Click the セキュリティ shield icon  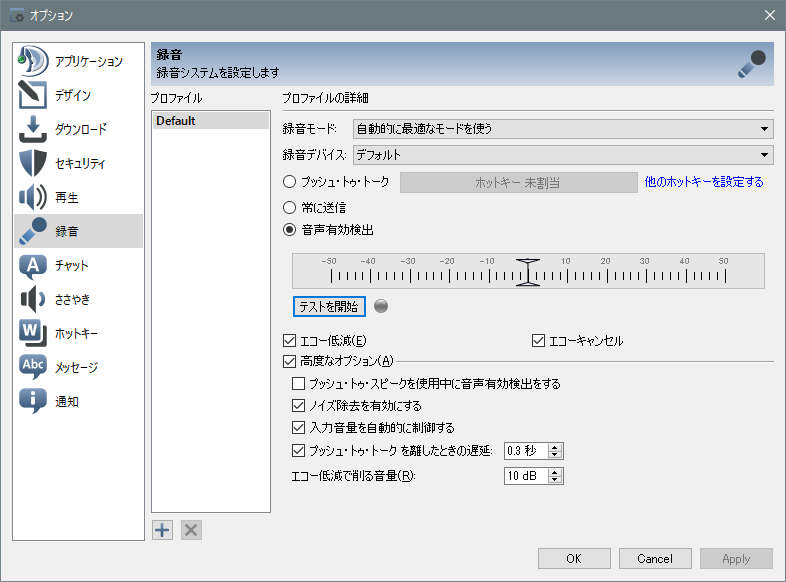click(33, 163)
